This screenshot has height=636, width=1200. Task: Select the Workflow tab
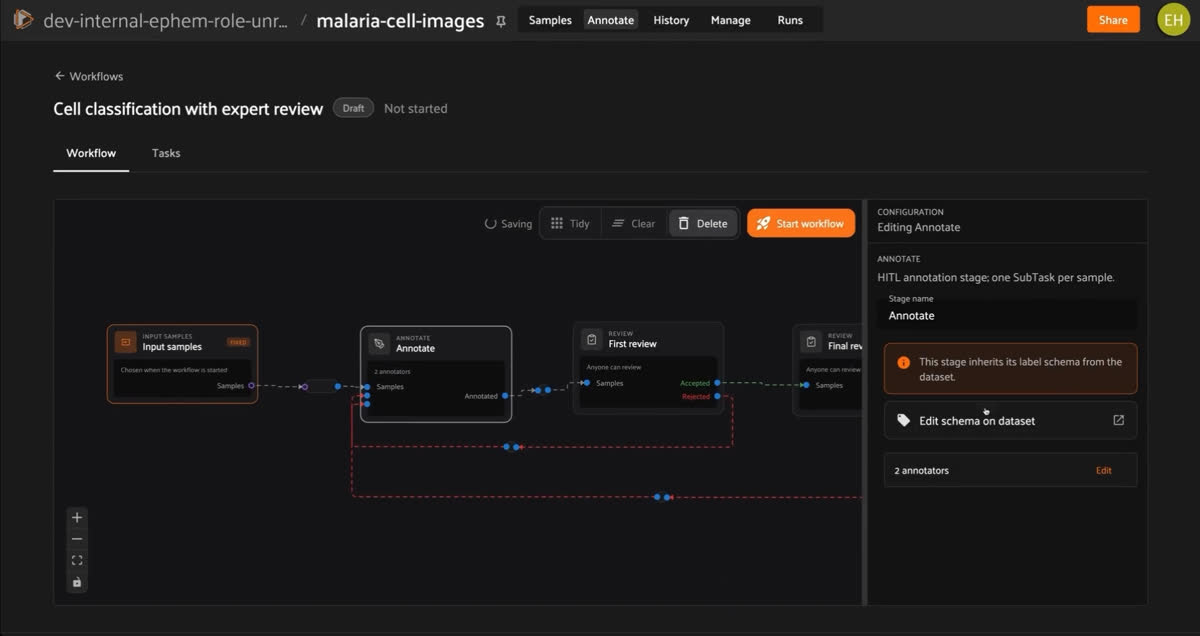click(x=91, y=153)
